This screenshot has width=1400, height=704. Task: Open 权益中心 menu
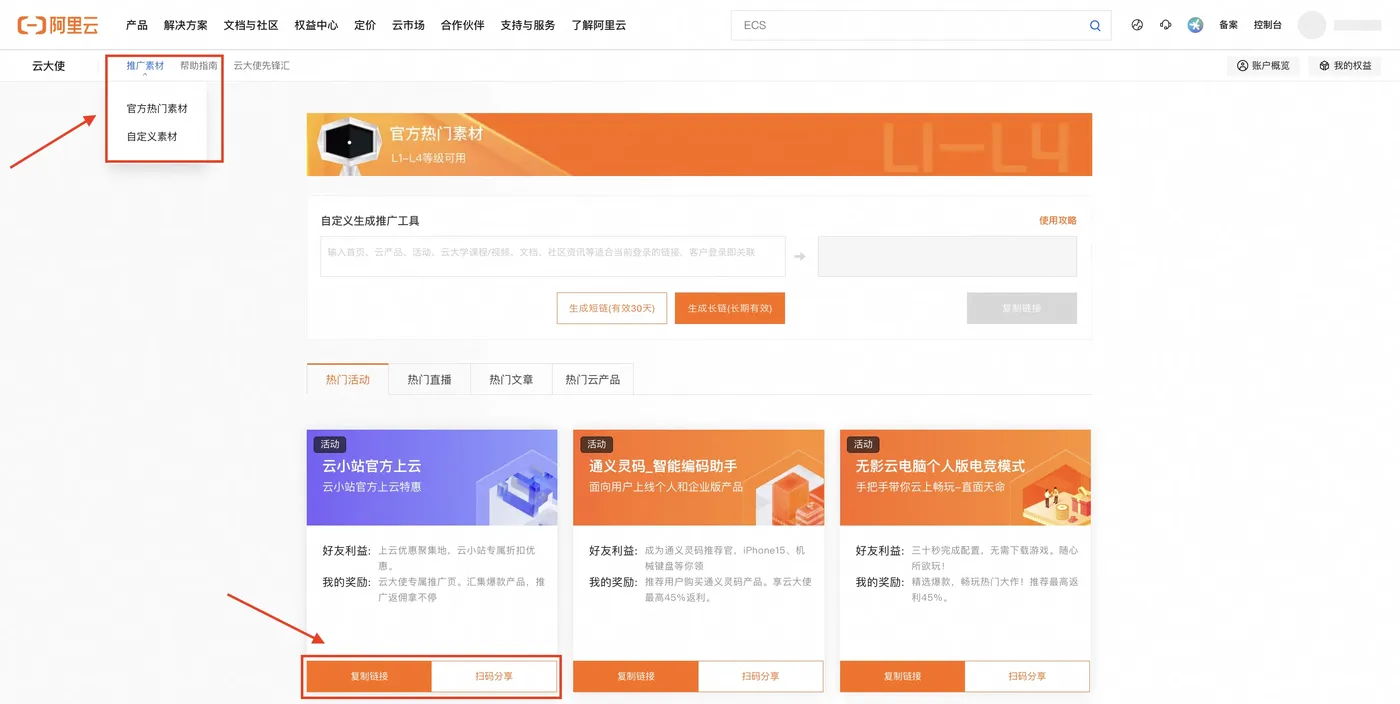pos(316,25)
